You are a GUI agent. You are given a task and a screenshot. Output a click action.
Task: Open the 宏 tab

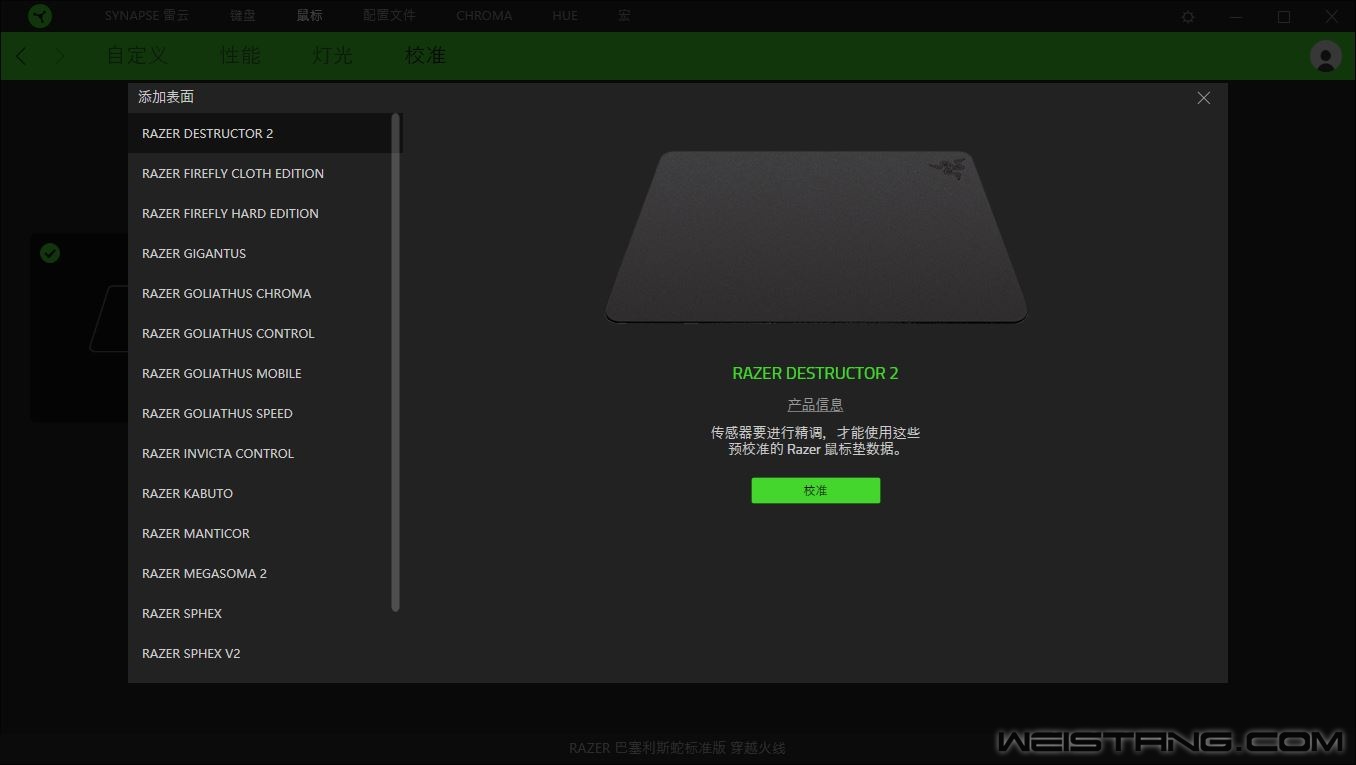coord(624,16)
